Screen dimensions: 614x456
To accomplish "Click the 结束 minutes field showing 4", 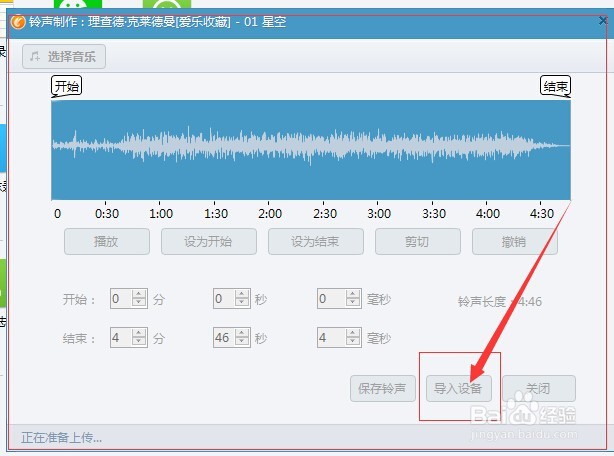I will coord(121,337).
